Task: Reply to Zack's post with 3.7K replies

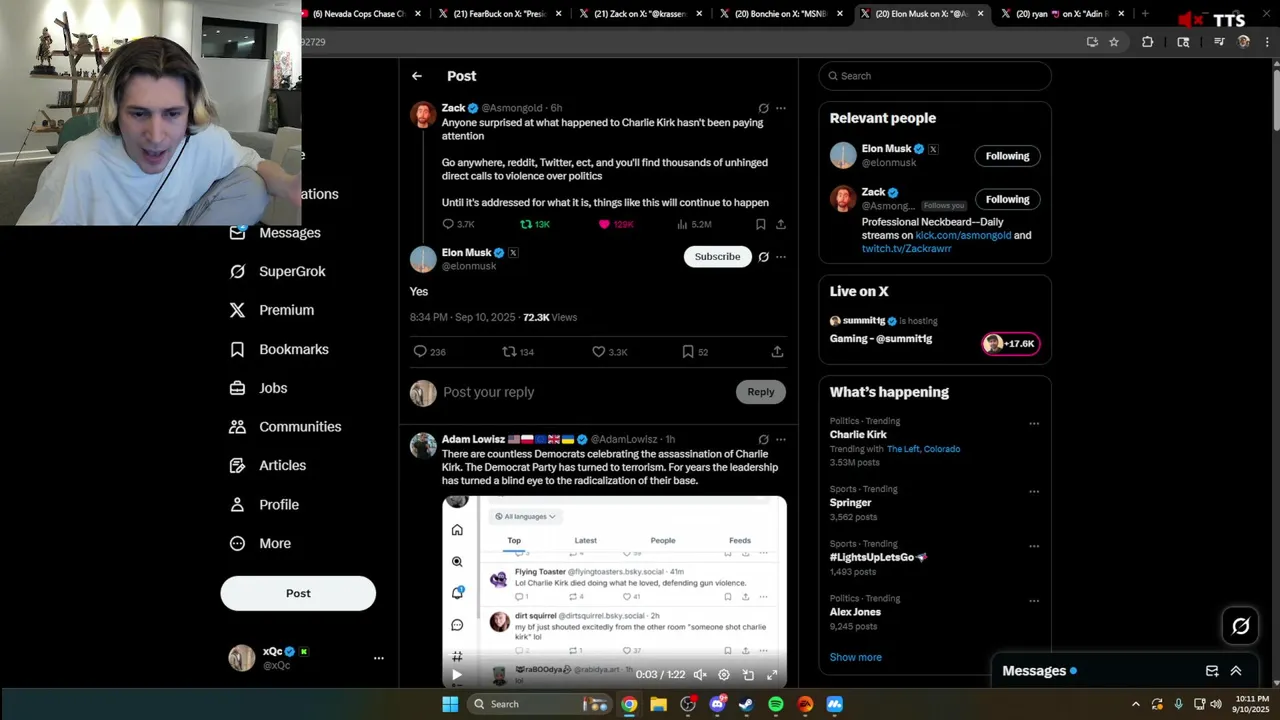Action: [458, 224]
